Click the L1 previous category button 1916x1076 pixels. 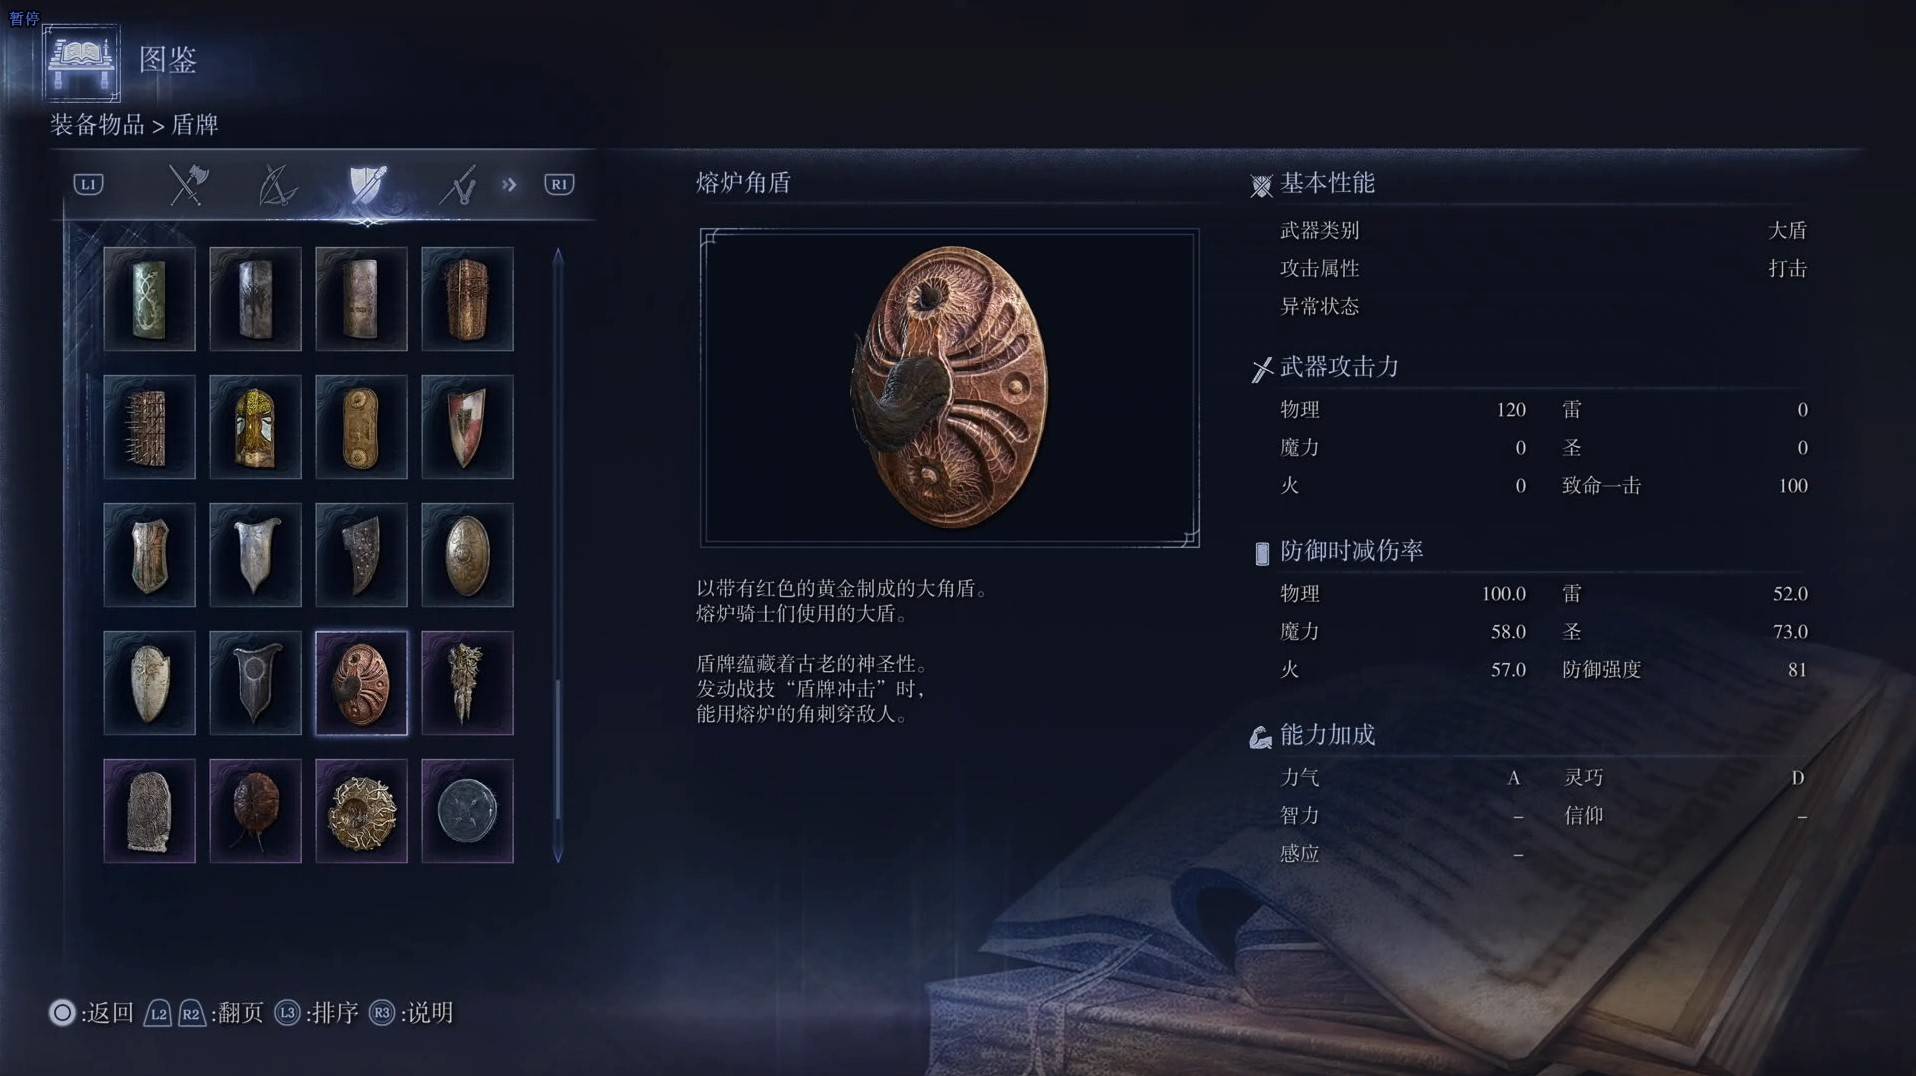tap(88, 184)
